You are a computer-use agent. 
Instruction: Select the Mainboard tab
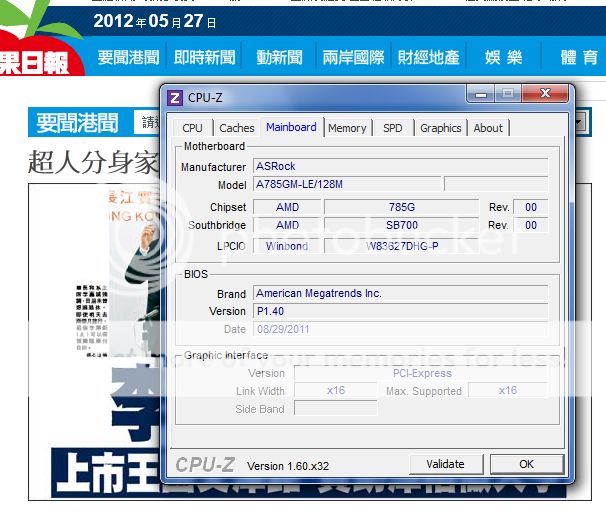pos(291,127)
